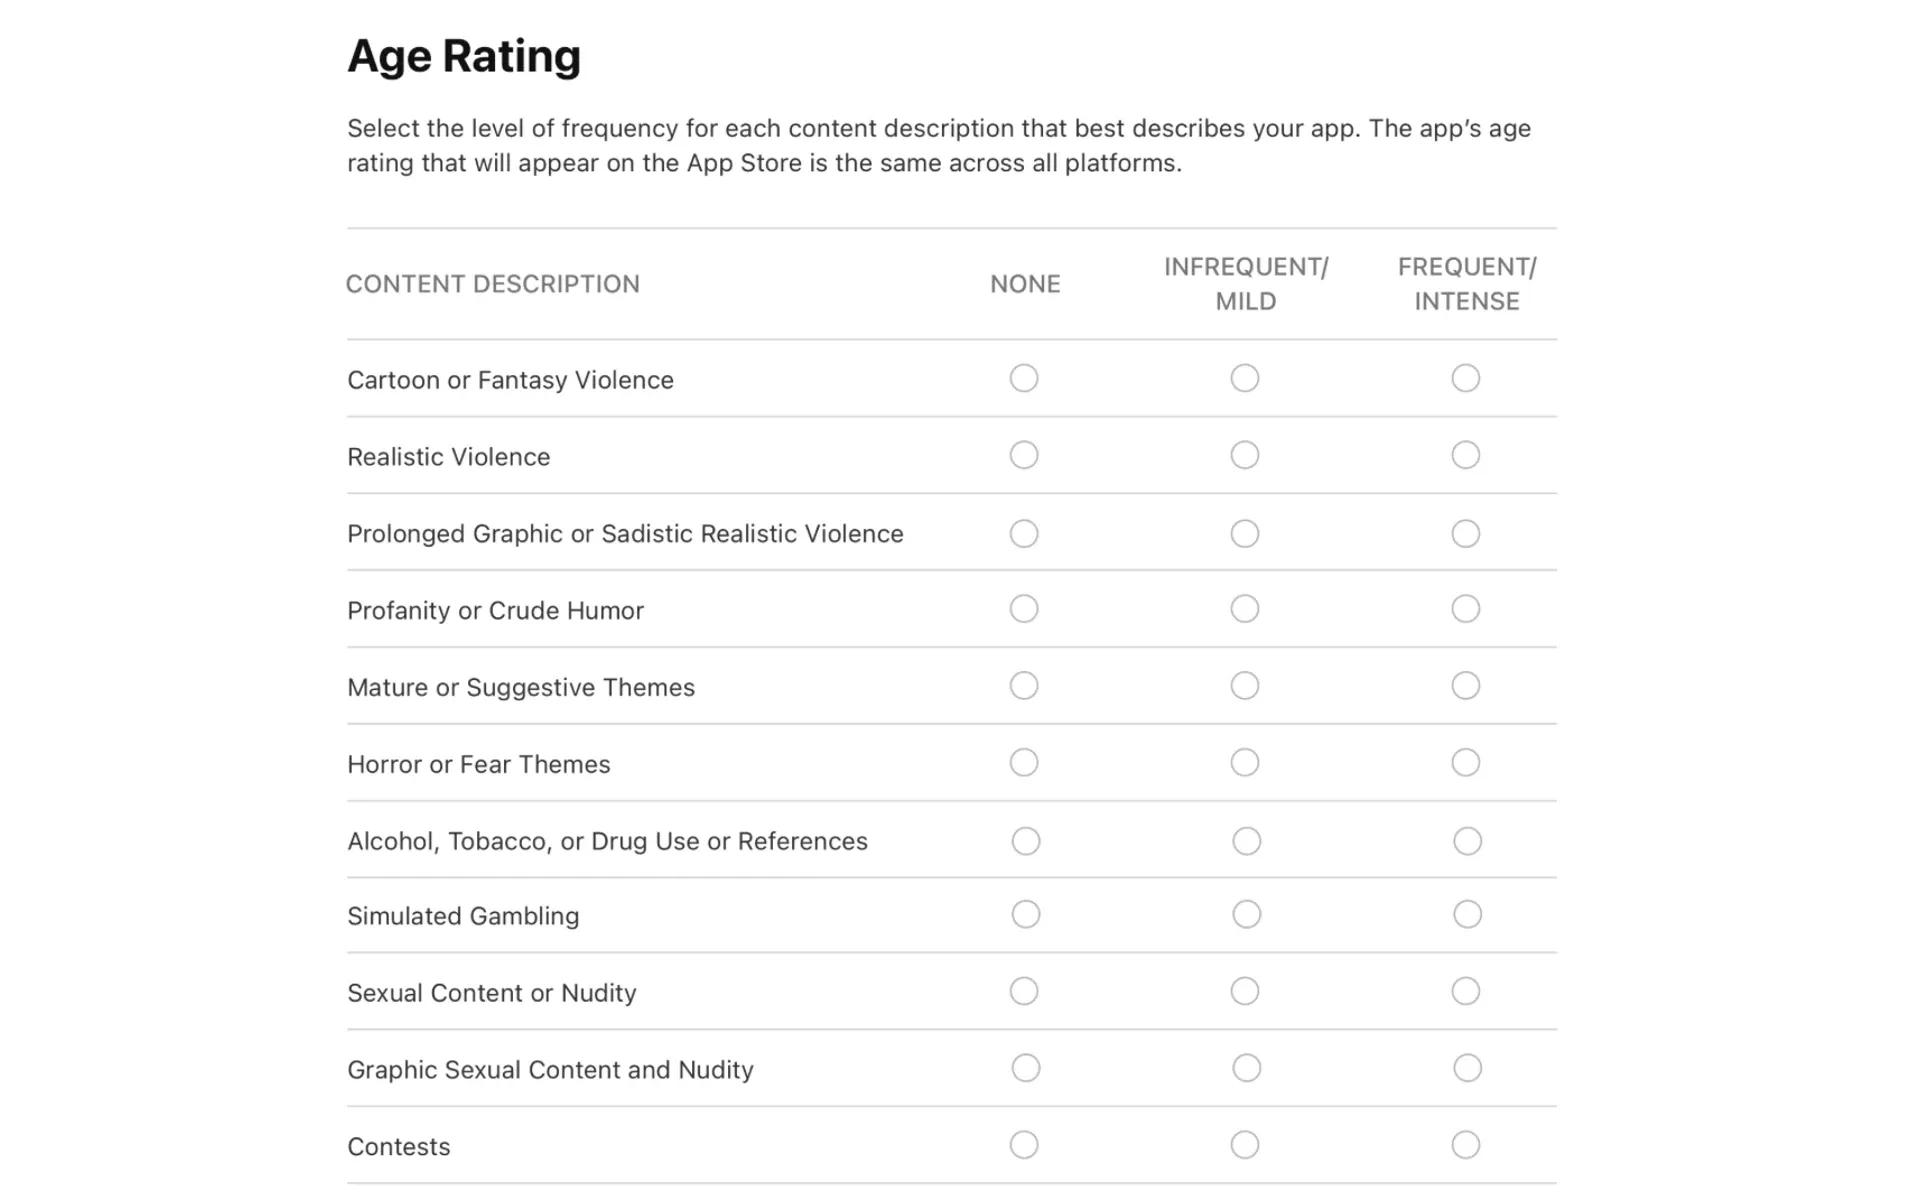Select Frequent/Intense for Realistic Violence
This screenshot has height=1200, width=1920.
click(1465, 455)
